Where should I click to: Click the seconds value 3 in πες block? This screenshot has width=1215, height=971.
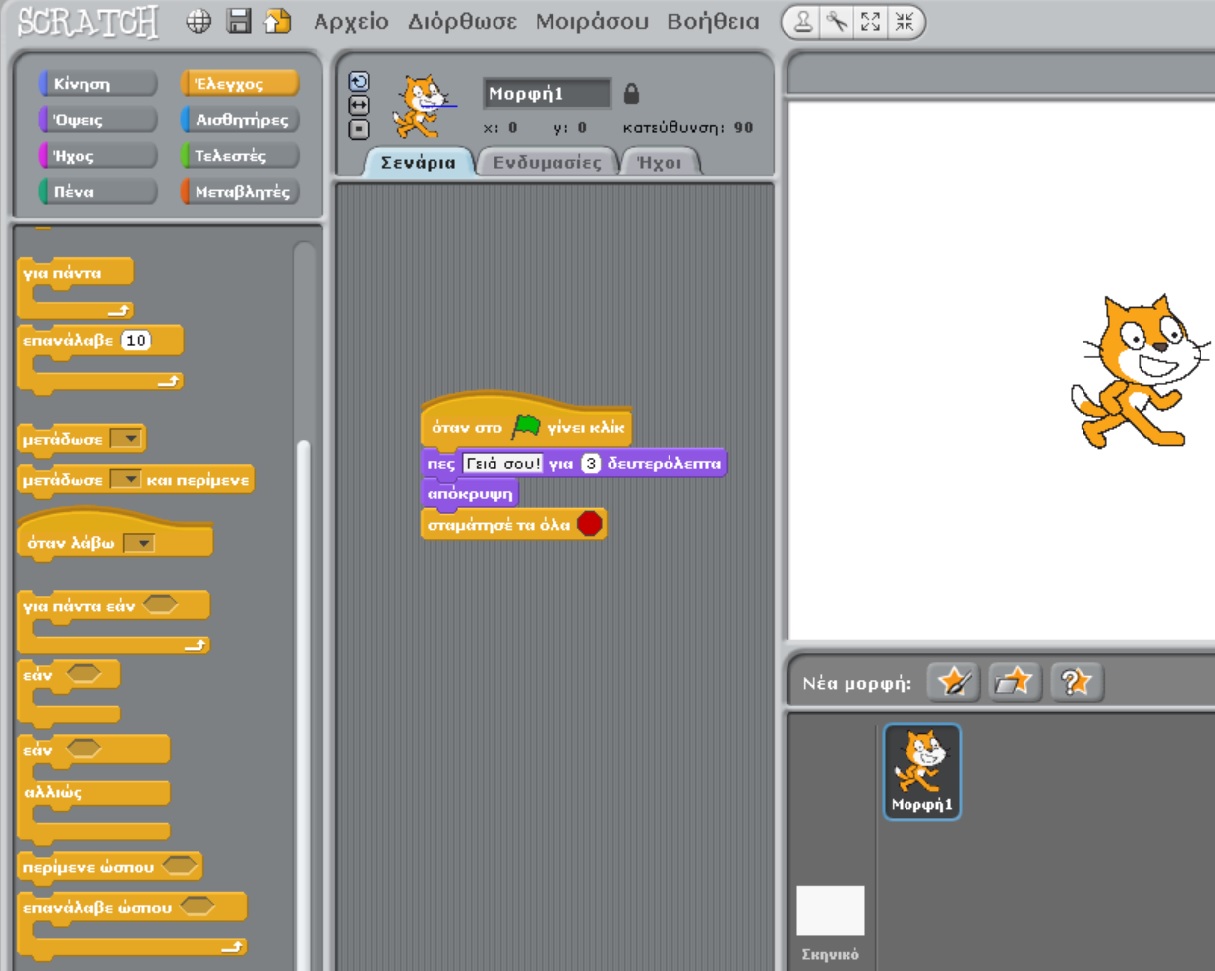click(590, 464)
